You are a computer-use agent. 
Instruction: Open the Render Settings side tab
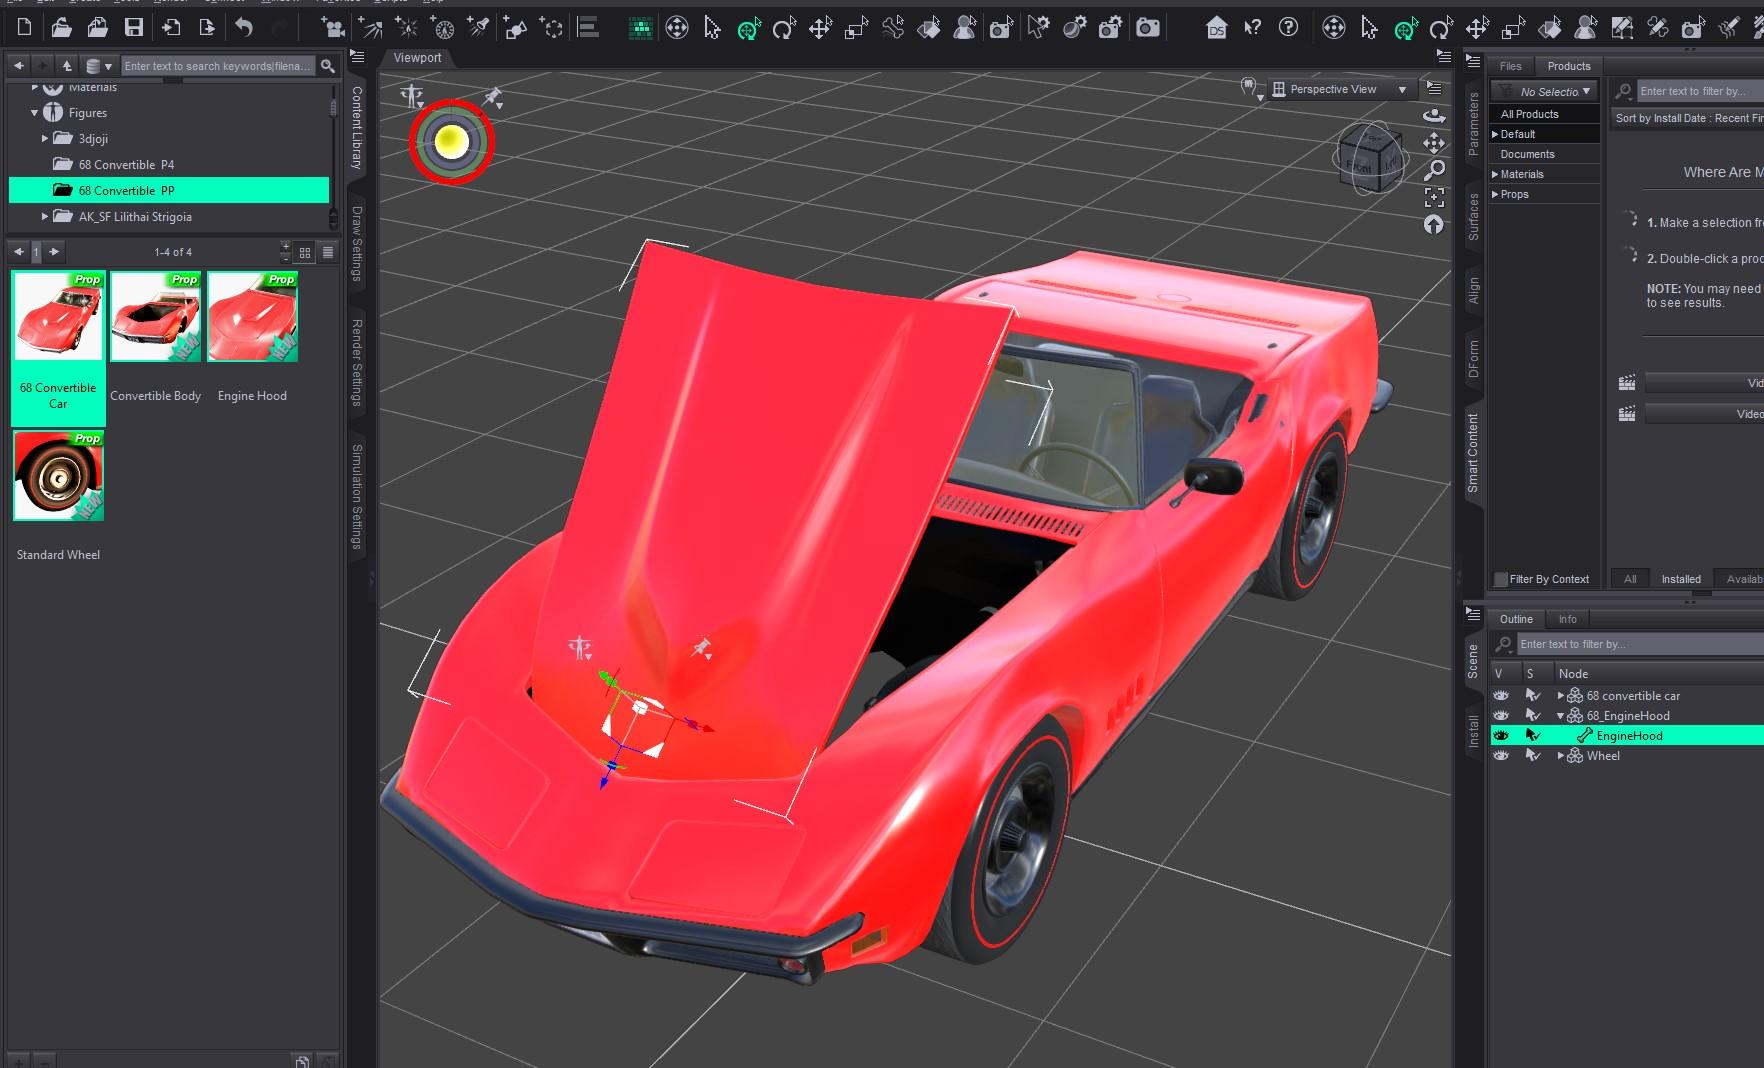357,362
